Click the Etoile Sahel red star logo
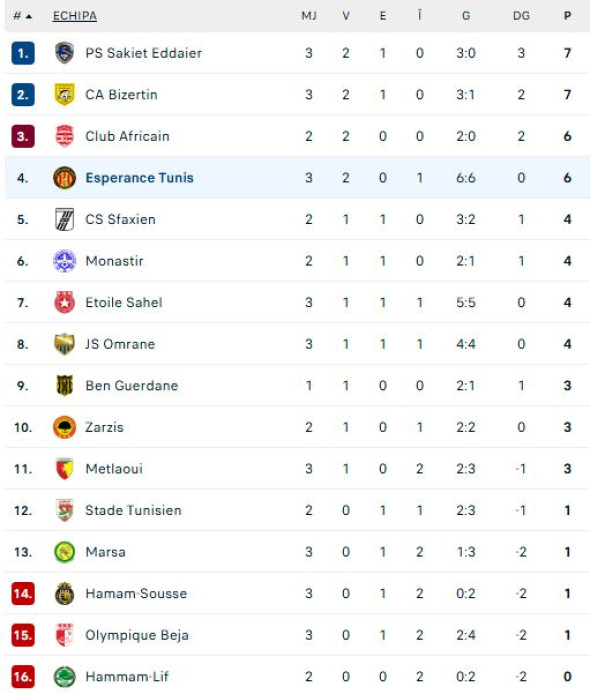This screenshot has height=693, width=590. pos(65,302)
